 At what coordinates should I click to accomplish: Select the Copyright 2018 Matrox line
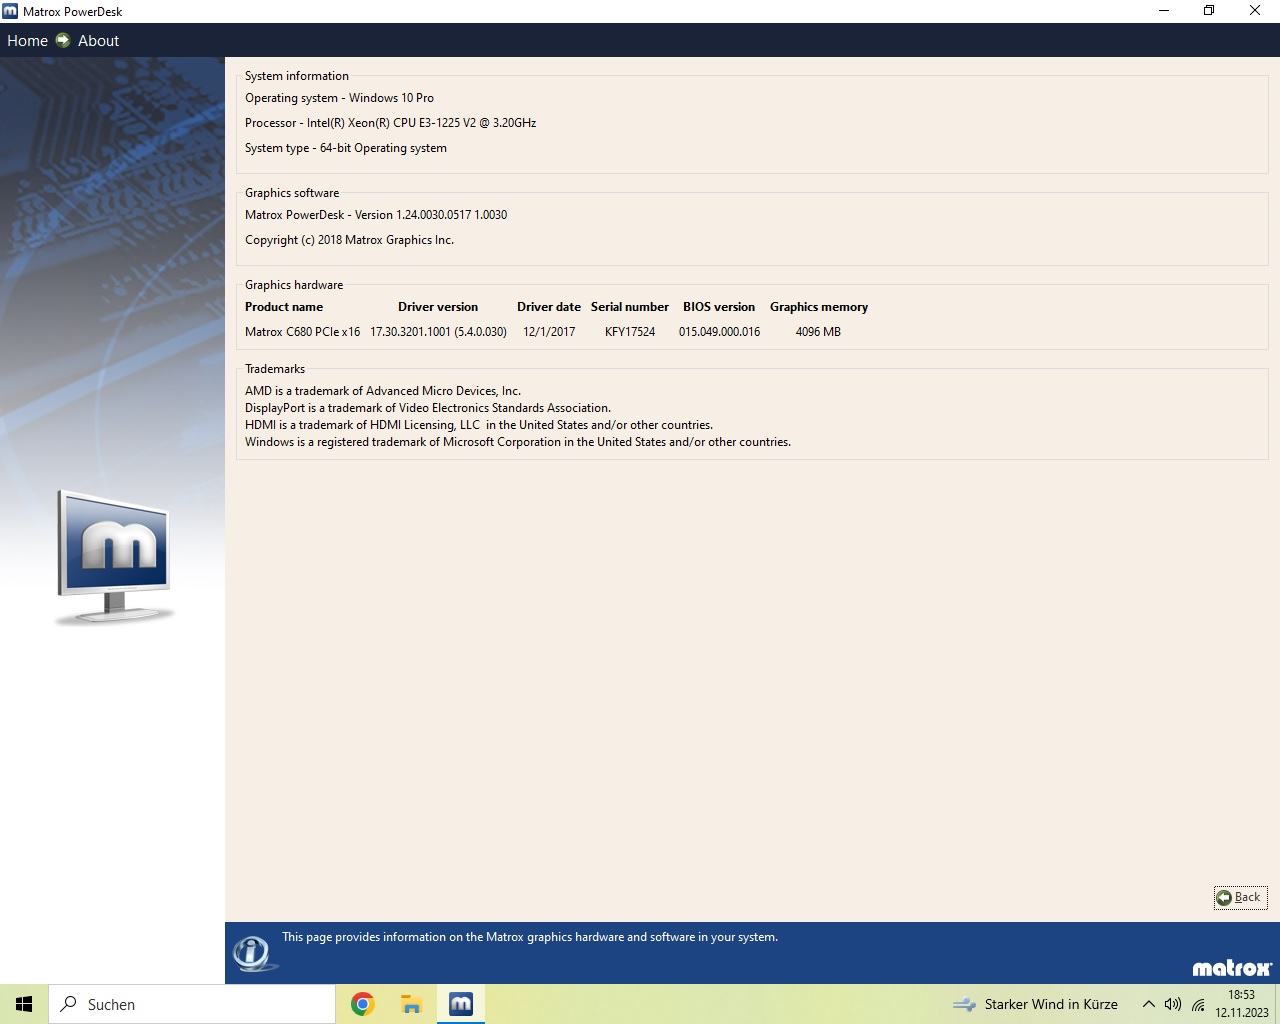pos(349,240)
